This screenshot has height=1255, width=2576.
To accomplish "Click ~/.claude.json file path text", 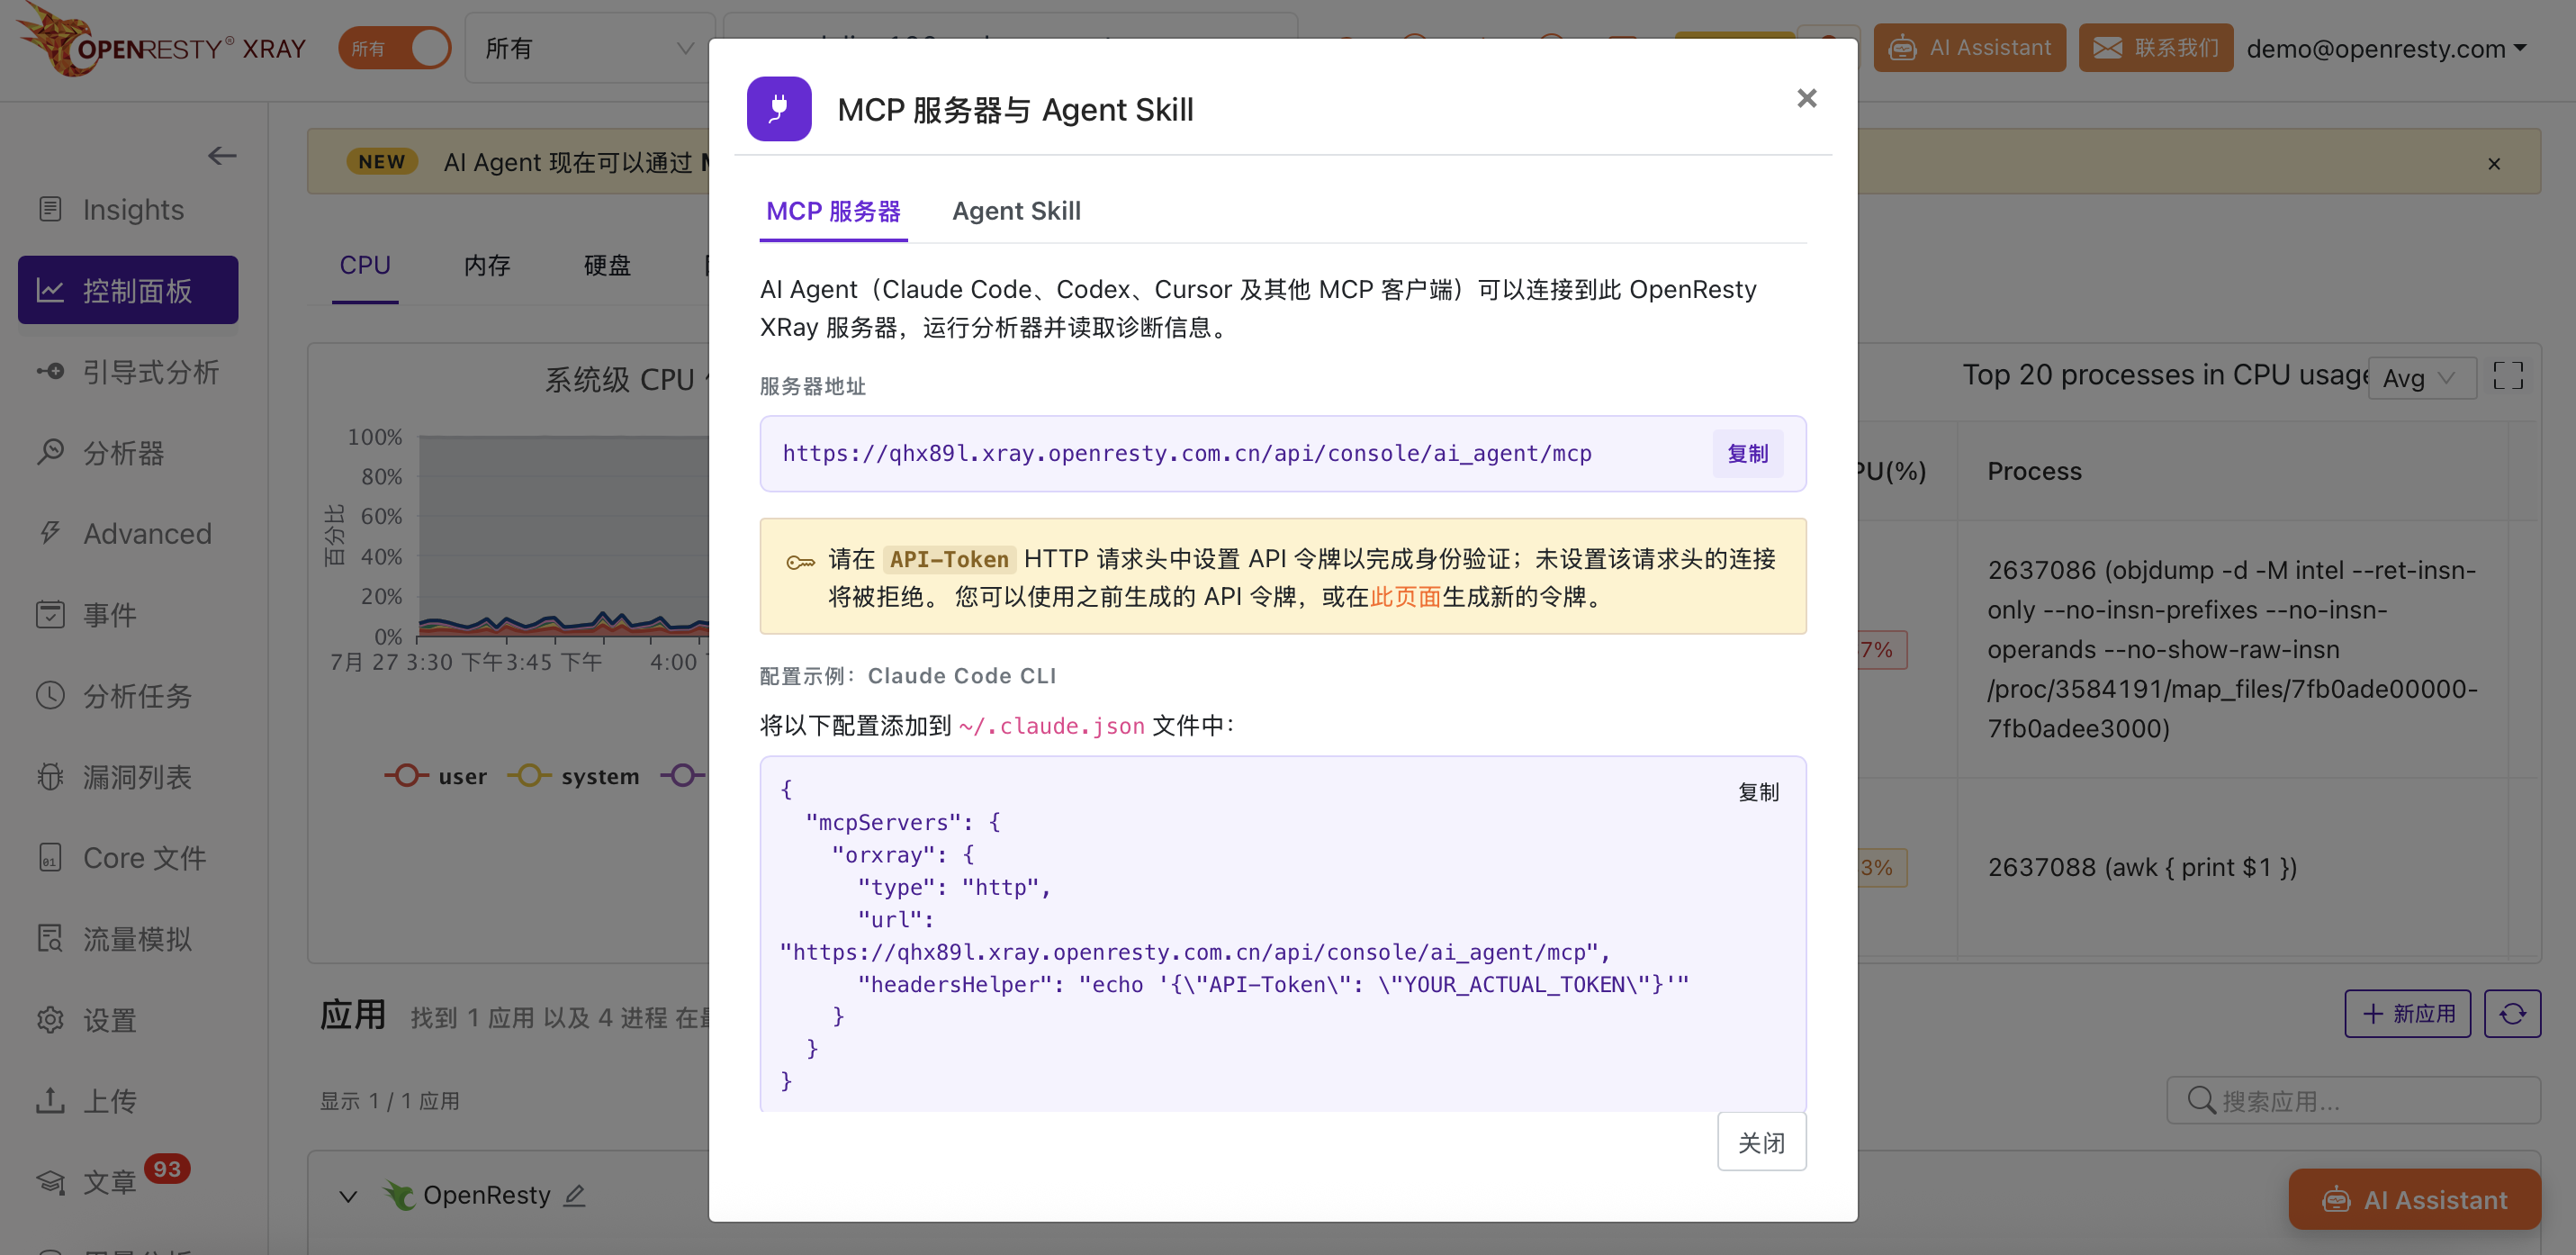I will pyautogui.click(x=1051, y=726).
